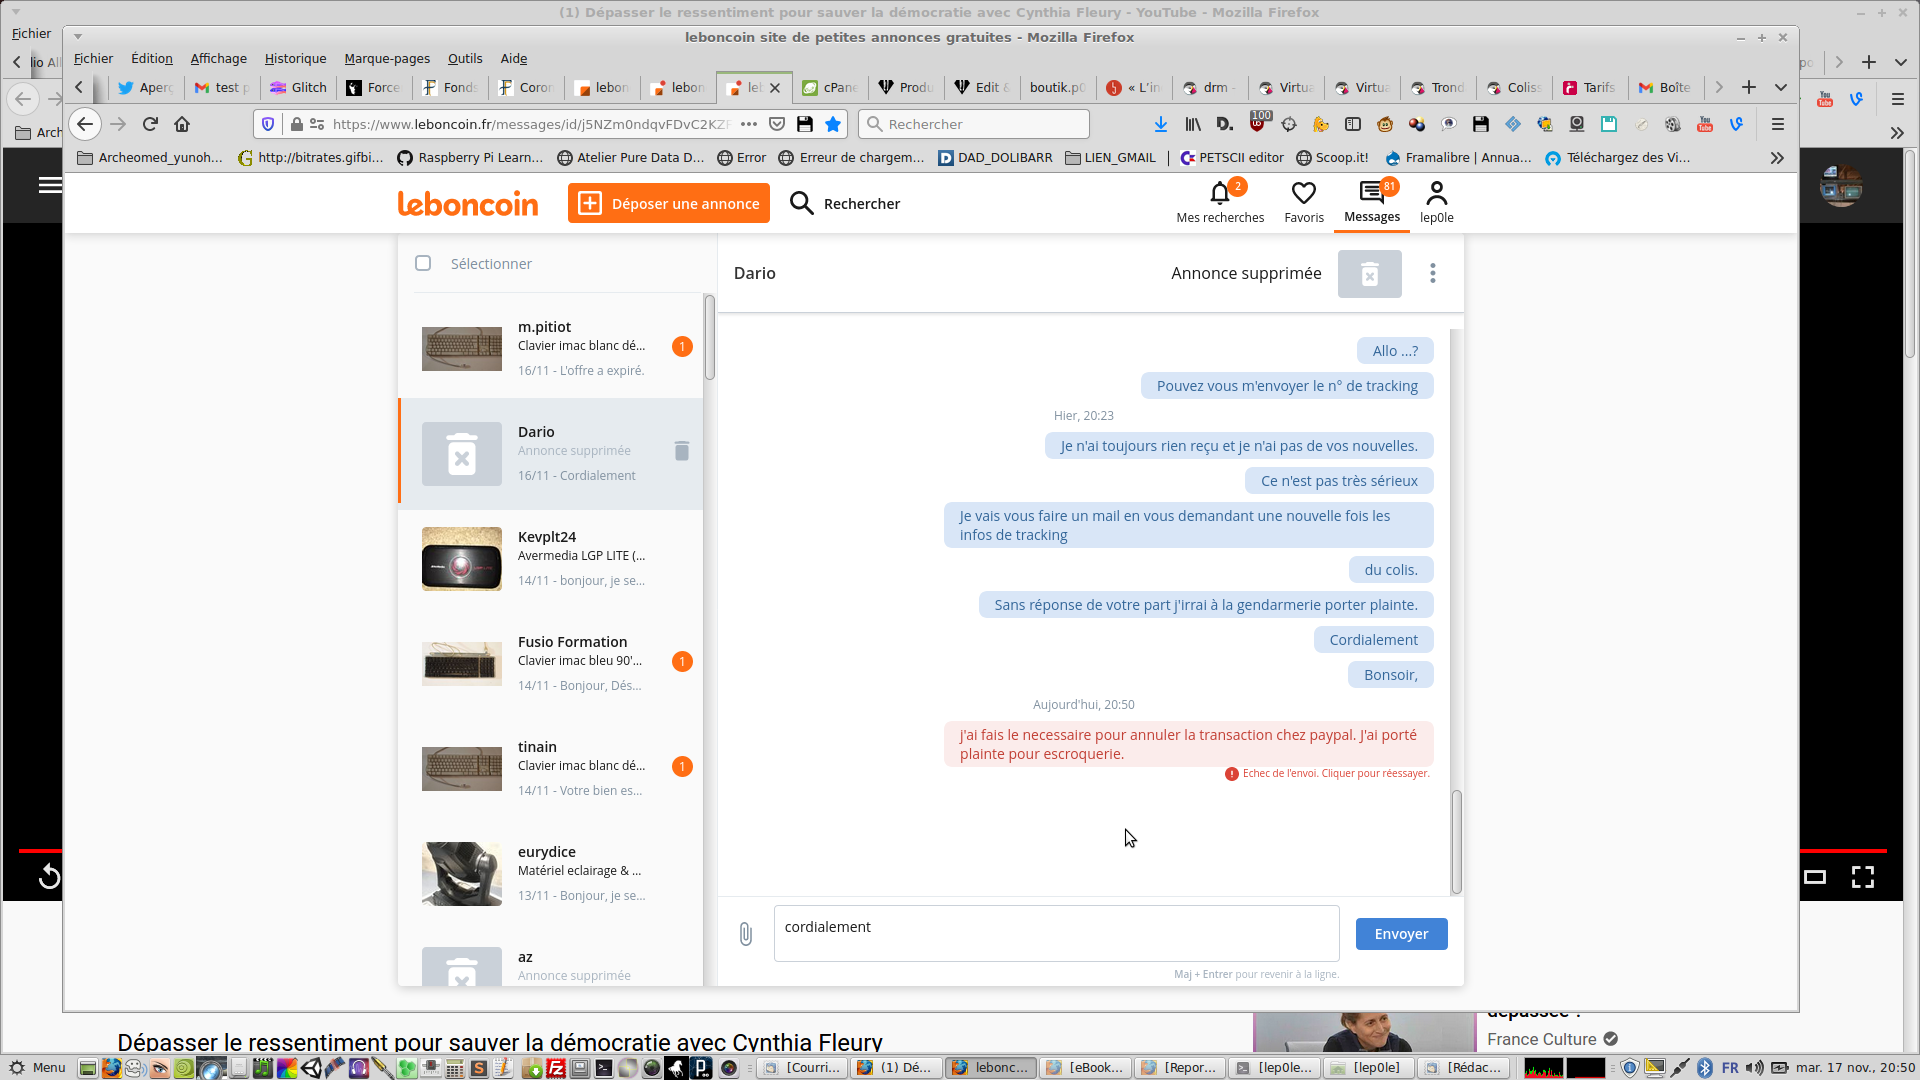Image resolution: width=1920 pixels, height=1080 pixels.
Task: Delete Dario conversation via trash icon
Action: coord(682,451)
